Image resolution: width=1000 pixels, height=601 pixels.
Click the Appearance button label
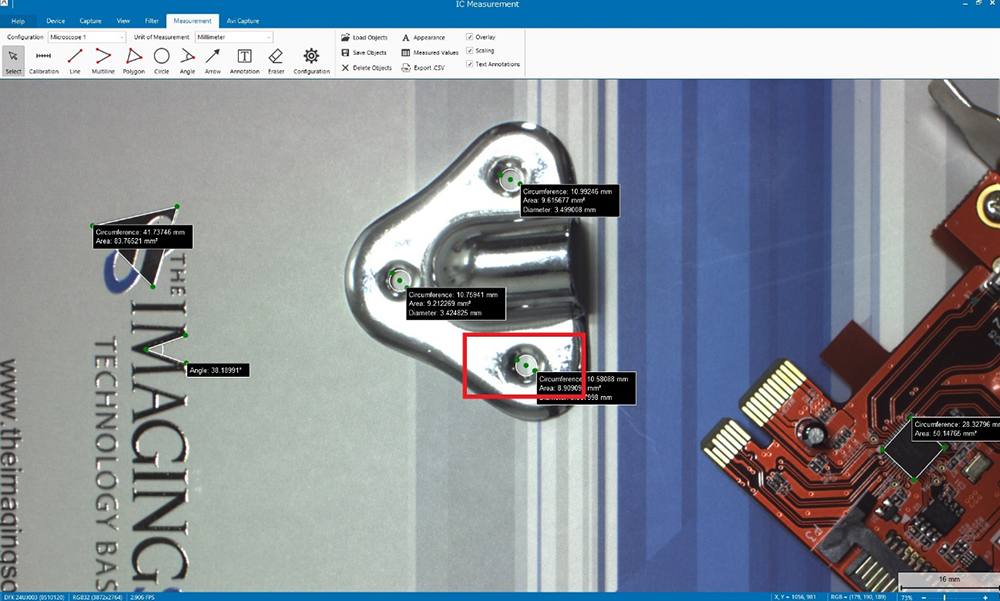tap(429, 38)
